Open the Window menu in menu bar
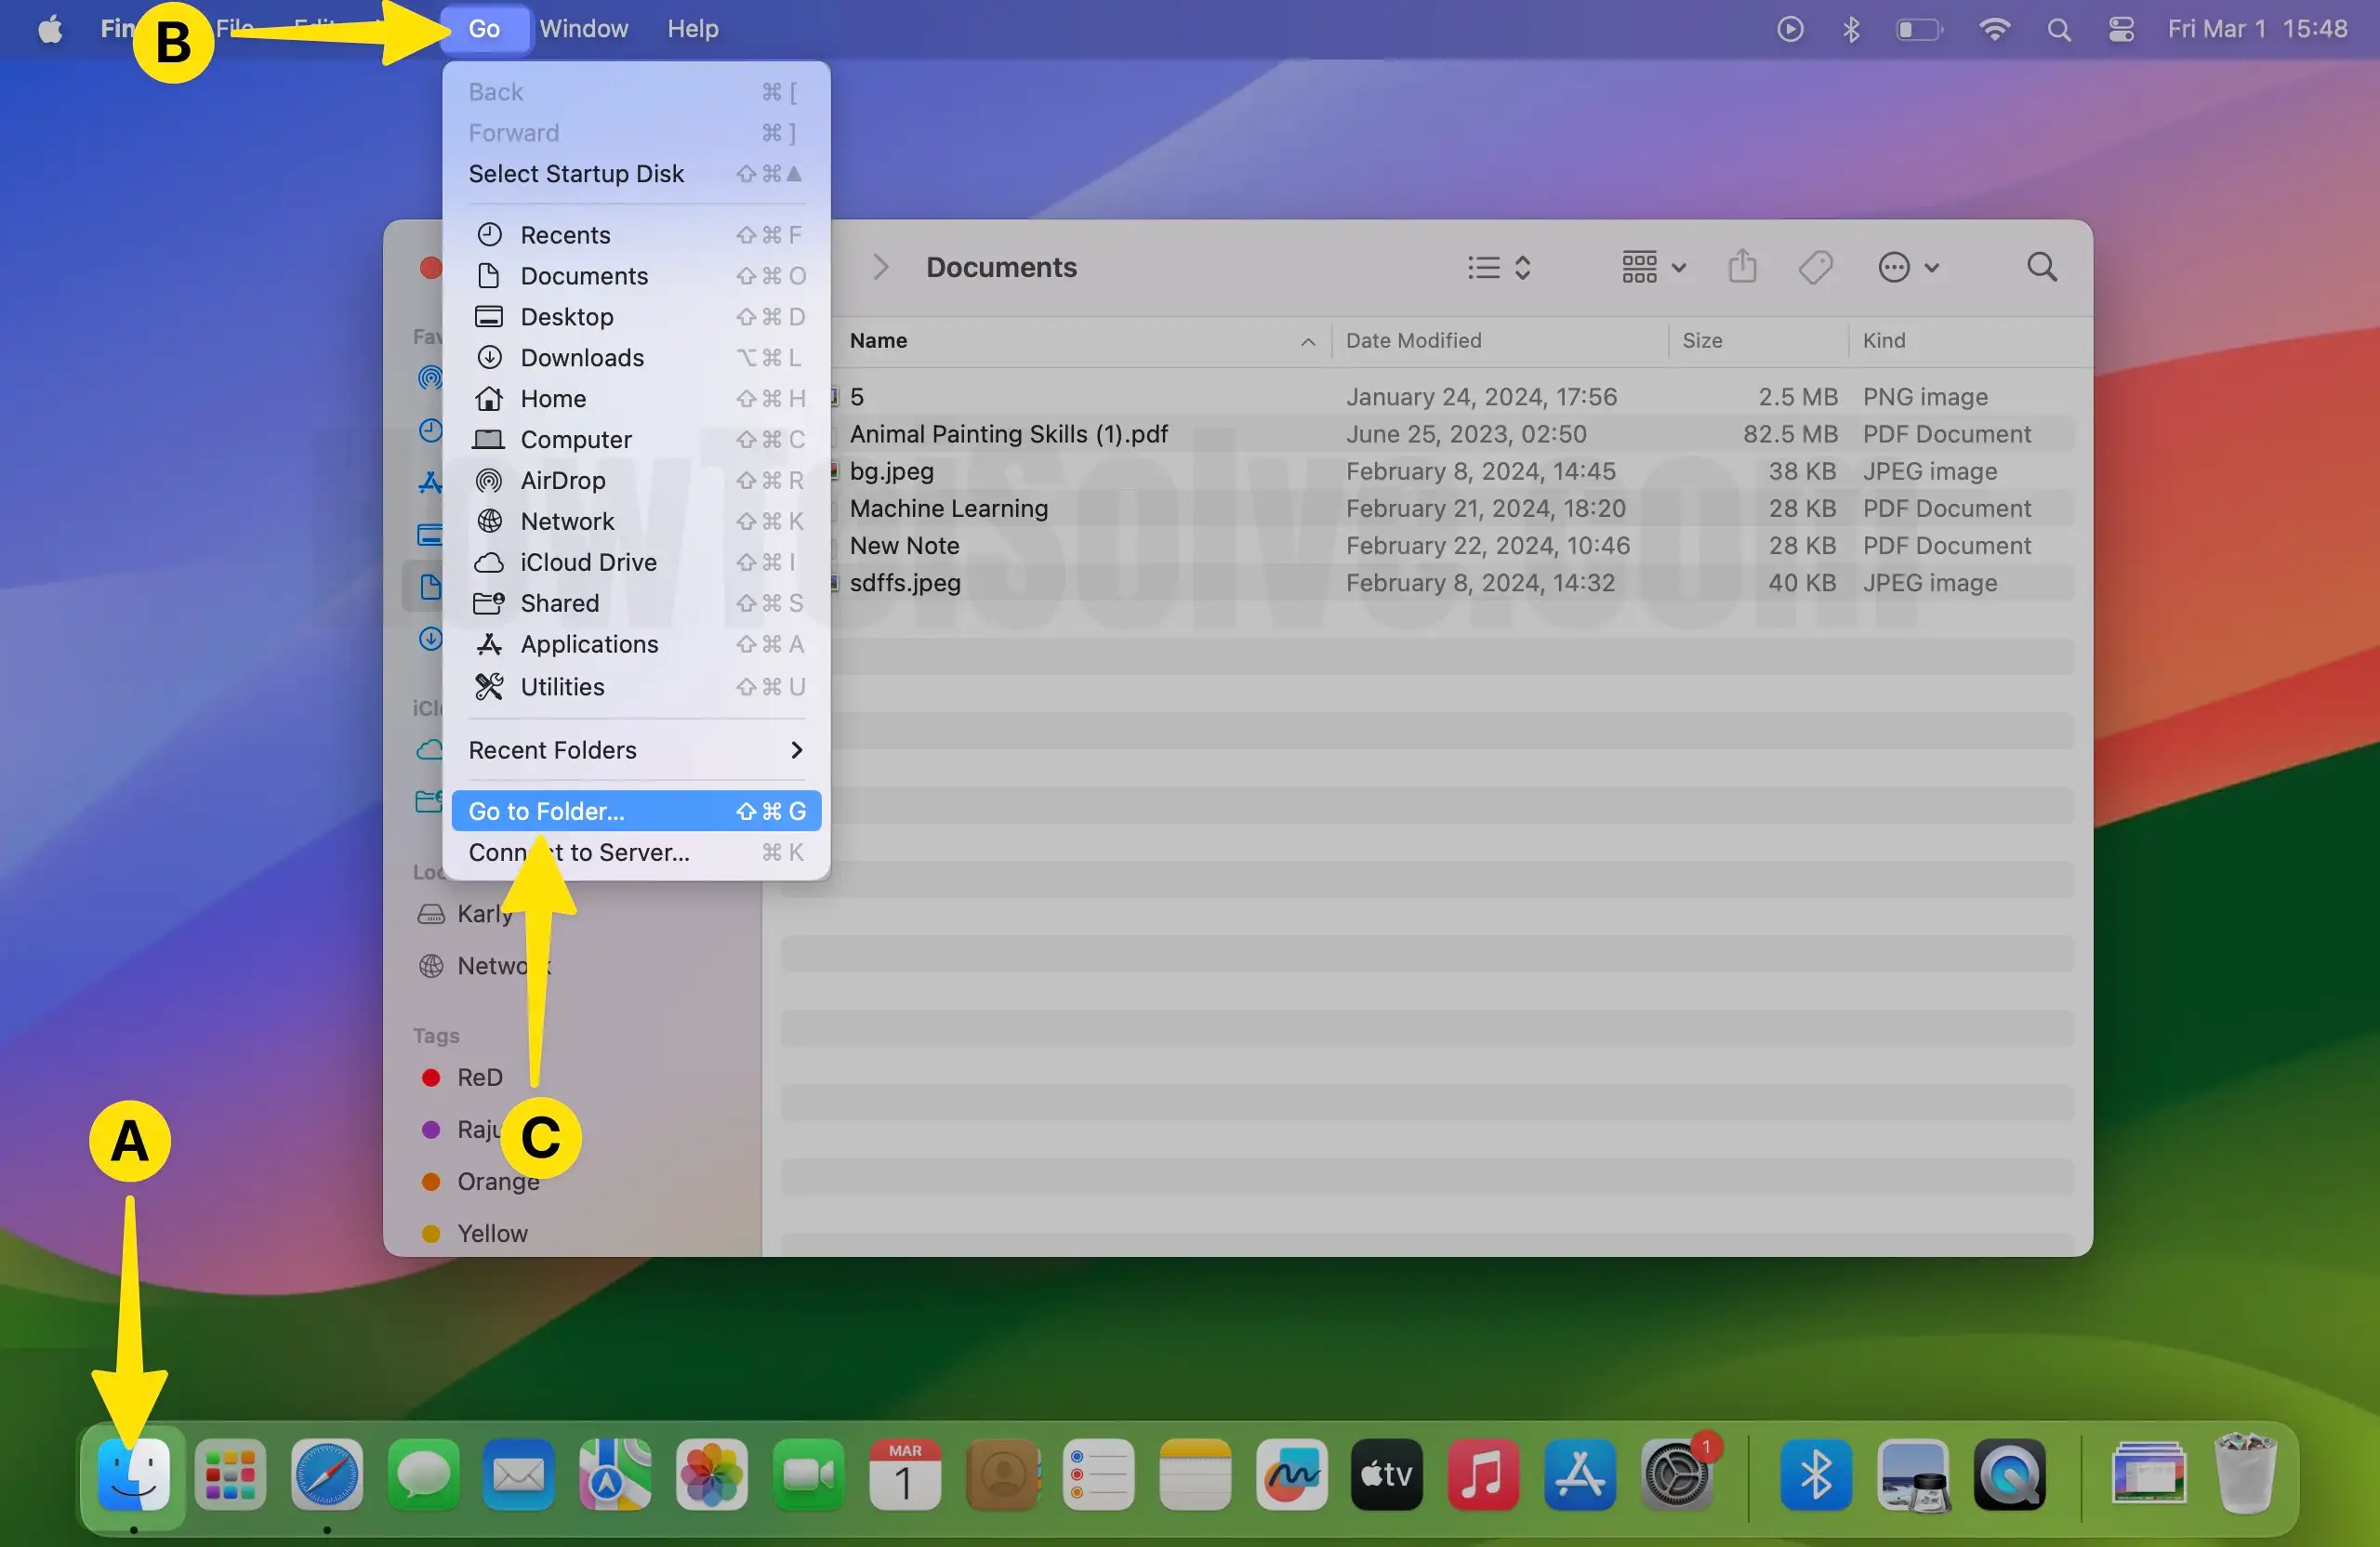The width and height of the screenshot is (2380, 1547). pos(583,29)
